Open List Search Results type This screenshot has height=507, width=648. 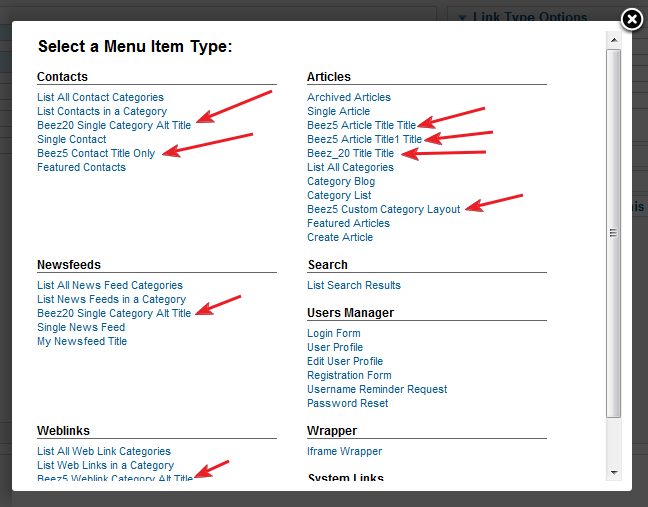[x=354, y=285]
